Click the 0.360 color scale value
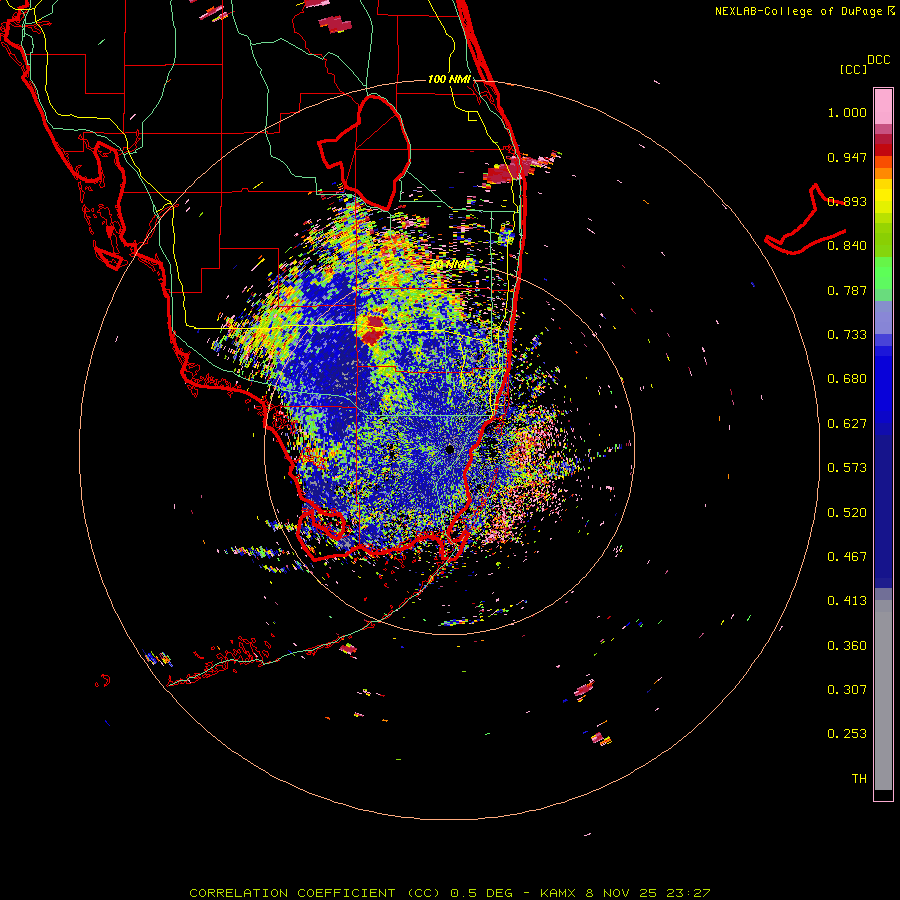900x900 pixels. click(x=847, y=646)
